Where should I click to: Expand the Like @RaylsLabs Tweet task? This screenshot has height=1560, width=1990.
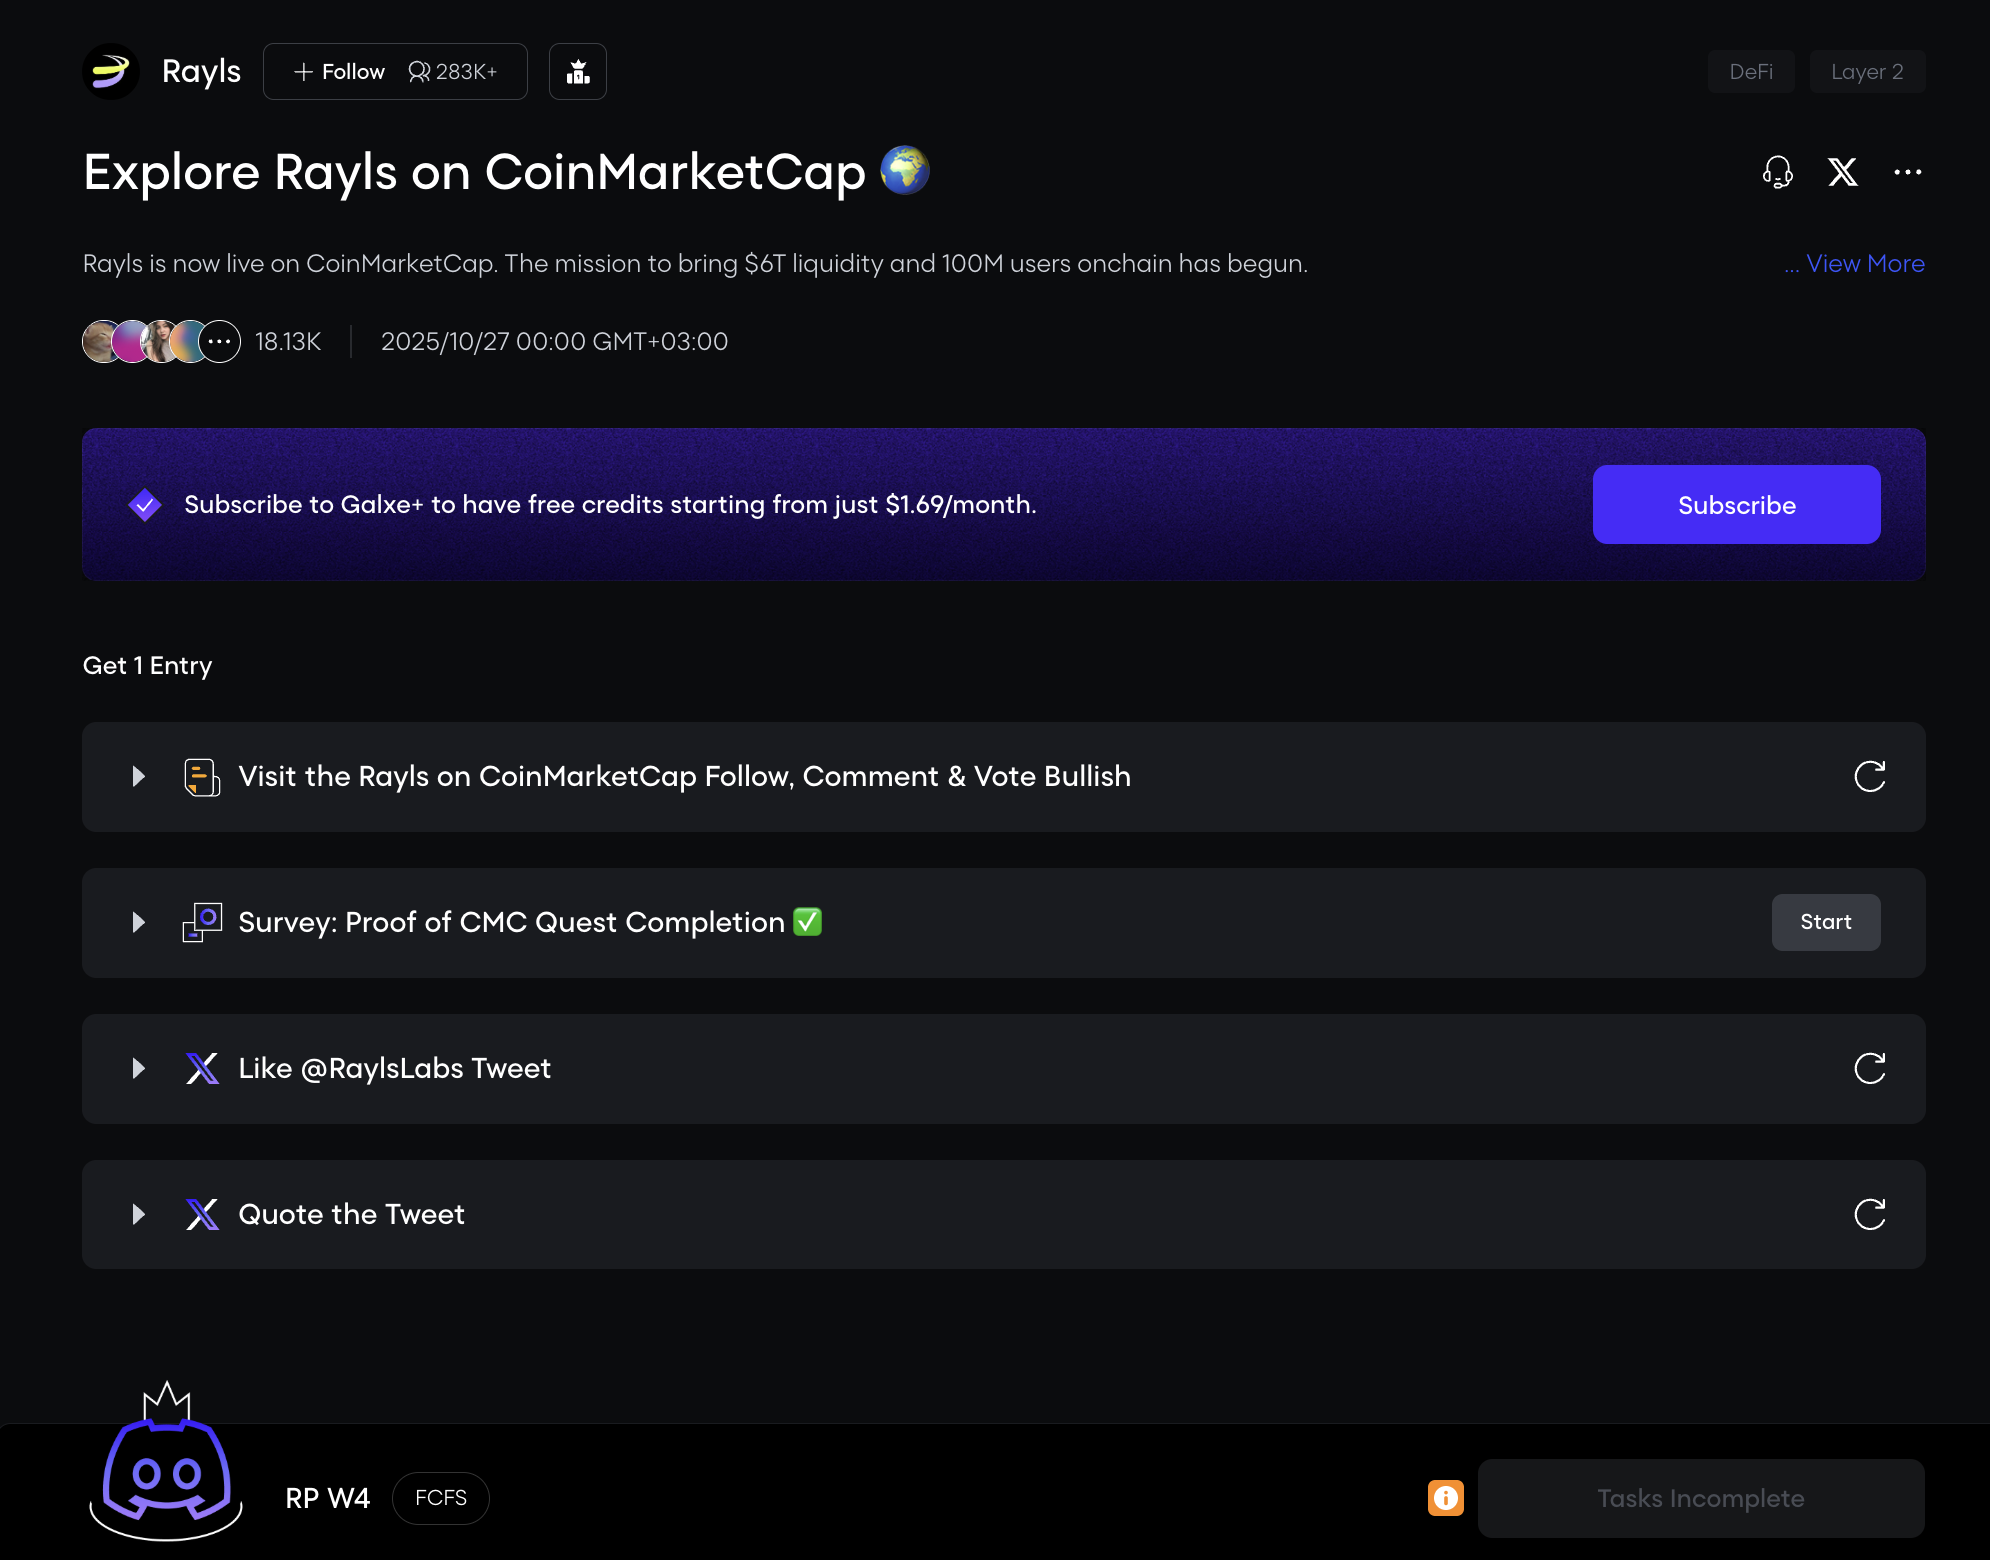(139, 1069)
